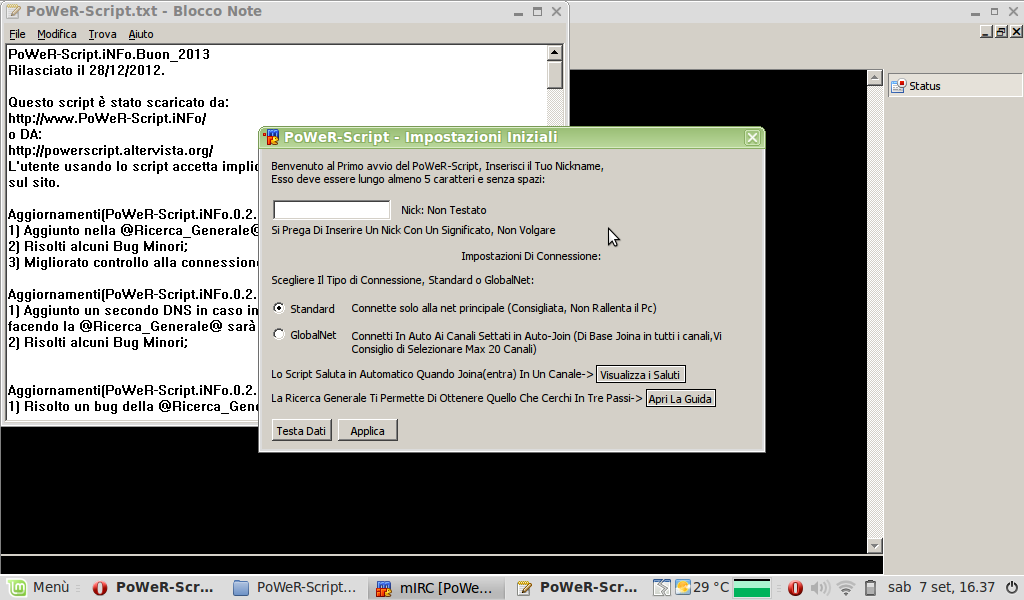Click the clock showing sab 7 set, 16.37
This screenshot has height=600, width=1024.
[941, 588]
